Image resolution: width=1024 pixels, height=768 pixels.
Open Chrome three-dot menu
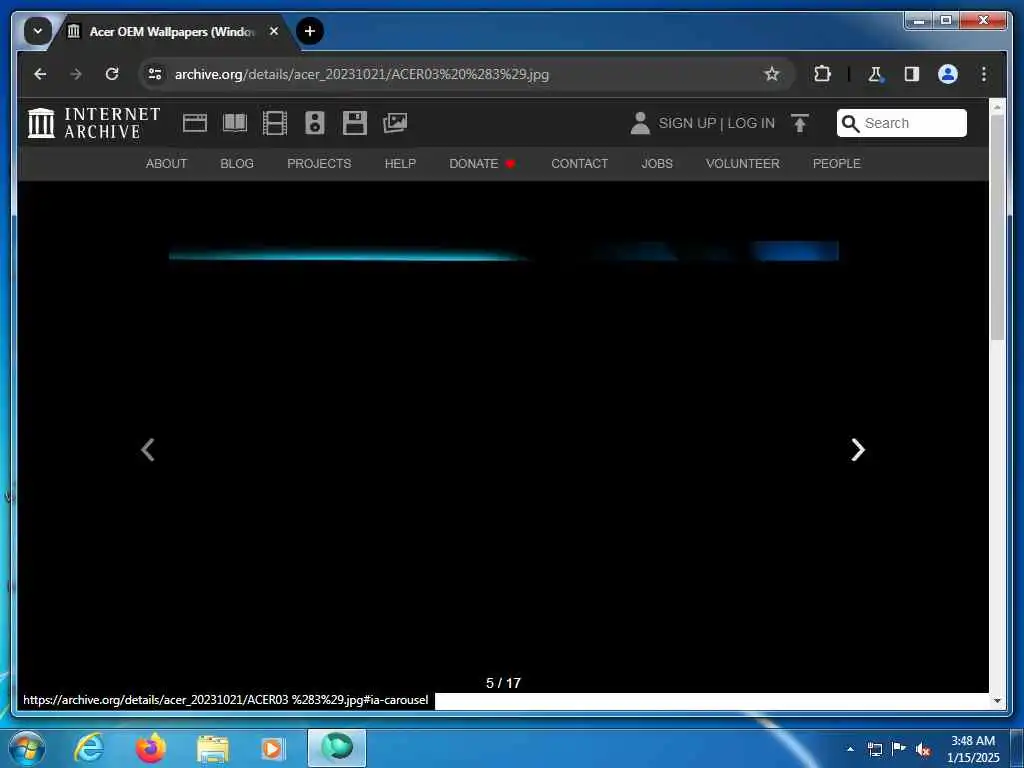[984, 74]
